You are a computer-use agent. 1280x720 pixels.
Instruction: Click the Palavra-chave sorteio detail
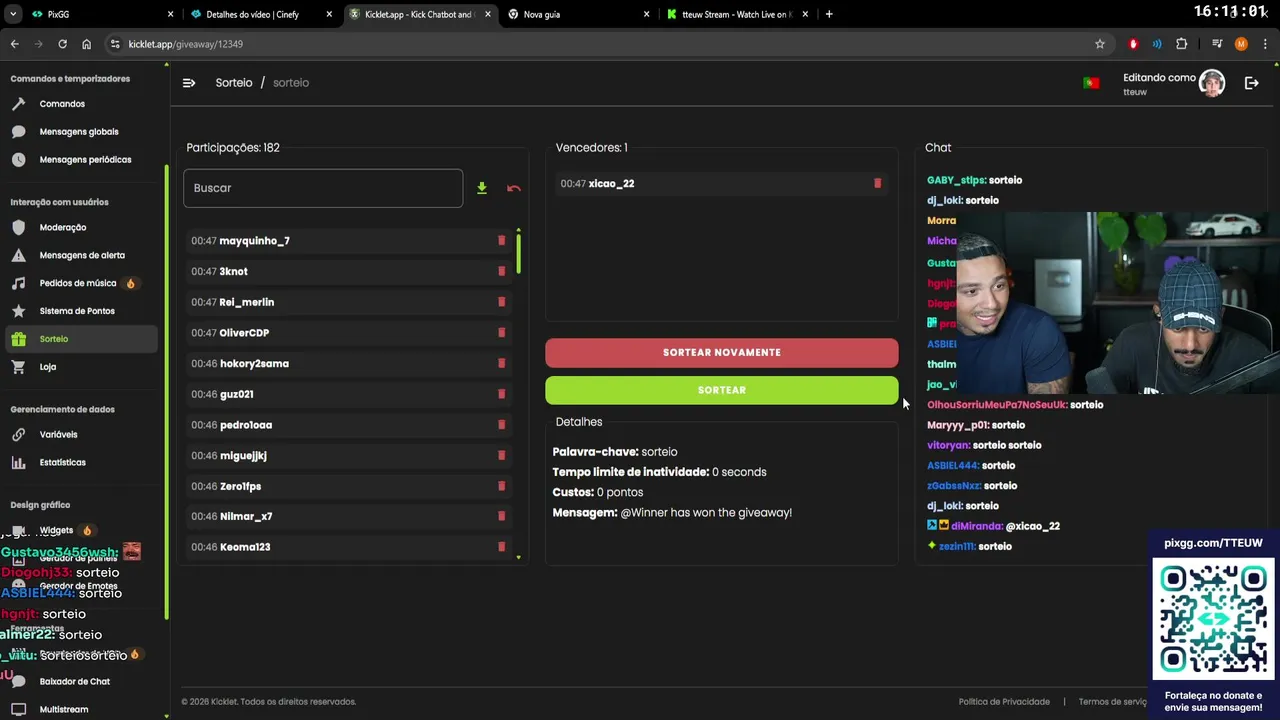point(615,452)
